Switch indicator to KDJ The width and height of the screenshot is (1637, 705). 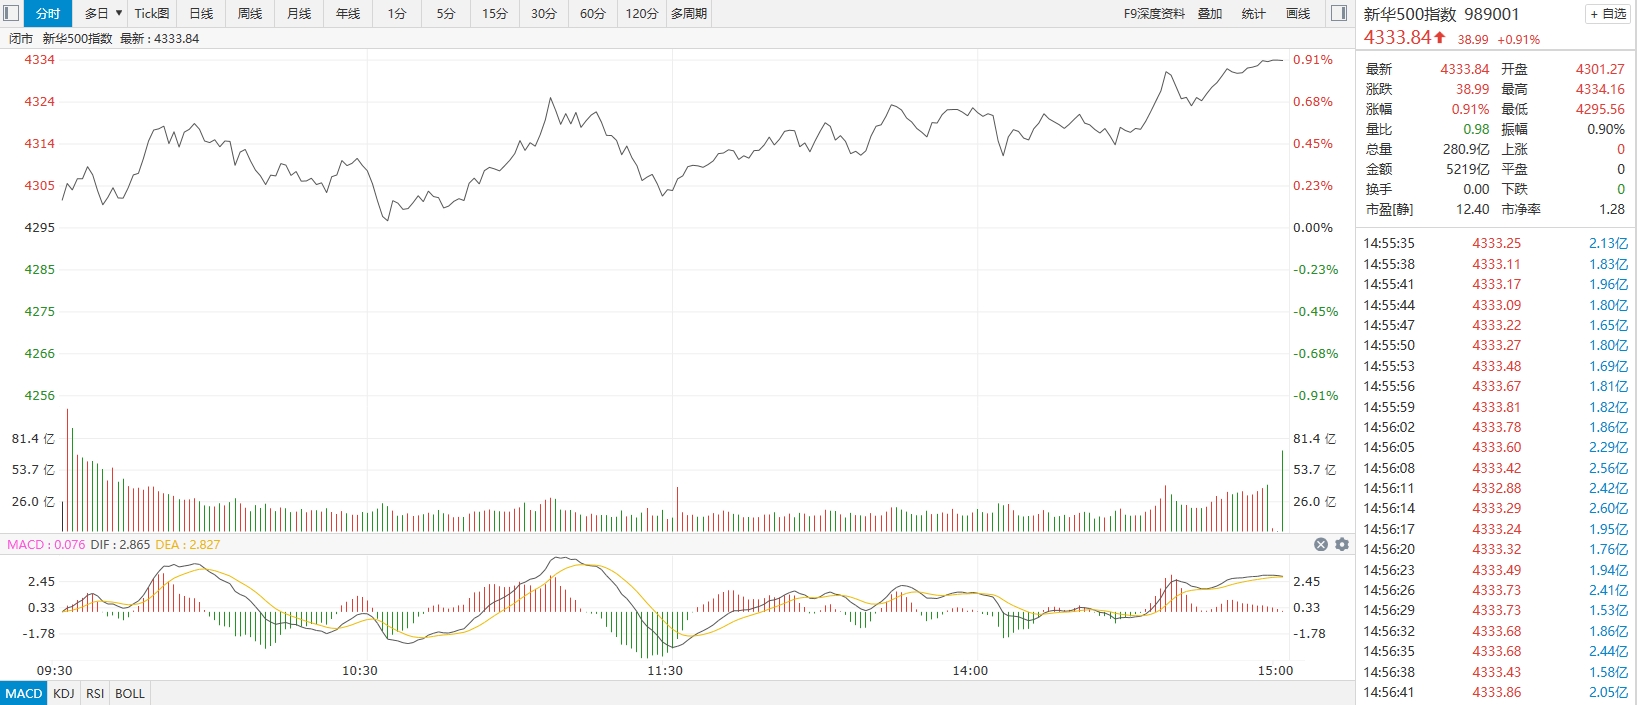[x=64, y=693]
